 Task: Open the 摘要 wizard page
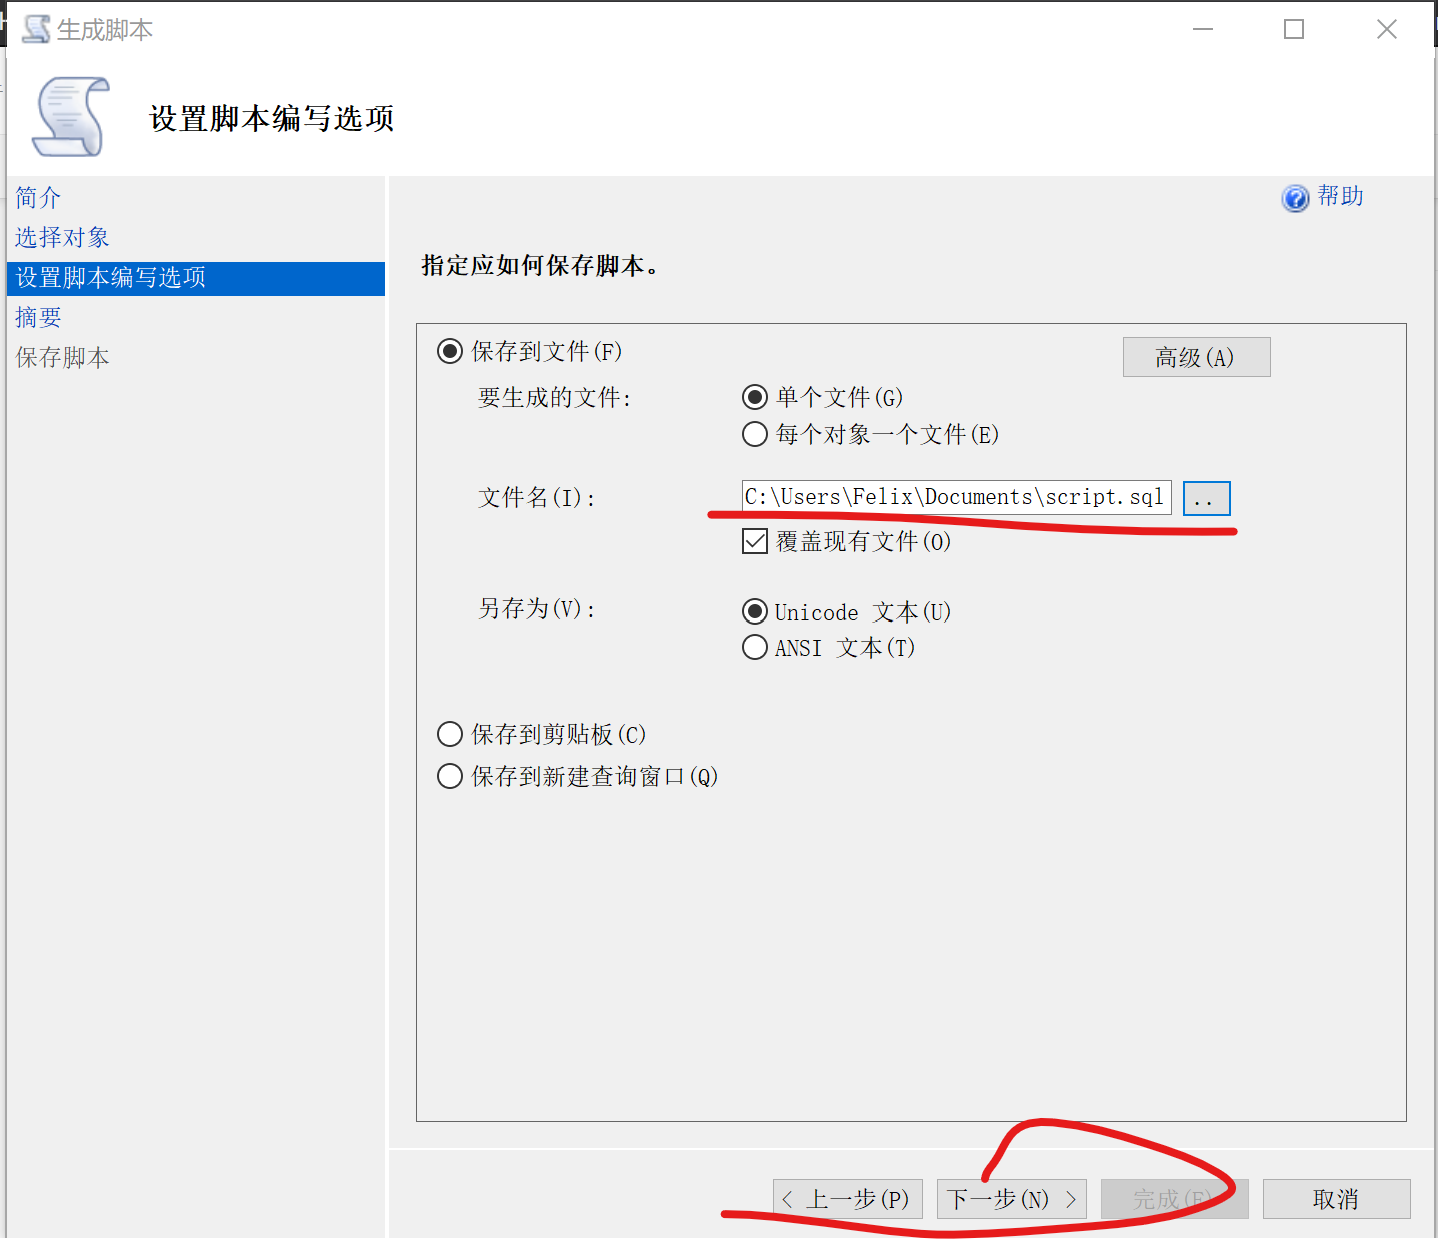tap(38, 318)
